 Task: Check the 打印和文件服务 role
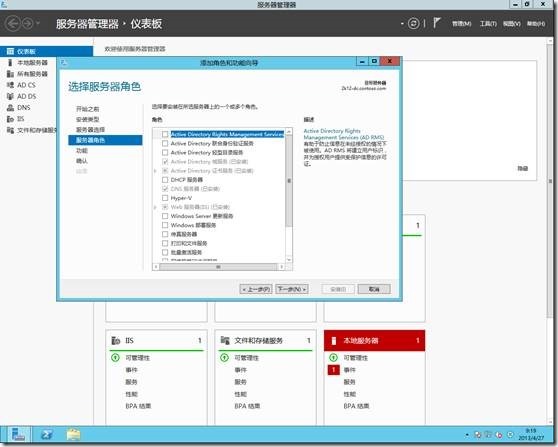click(165, 243)
